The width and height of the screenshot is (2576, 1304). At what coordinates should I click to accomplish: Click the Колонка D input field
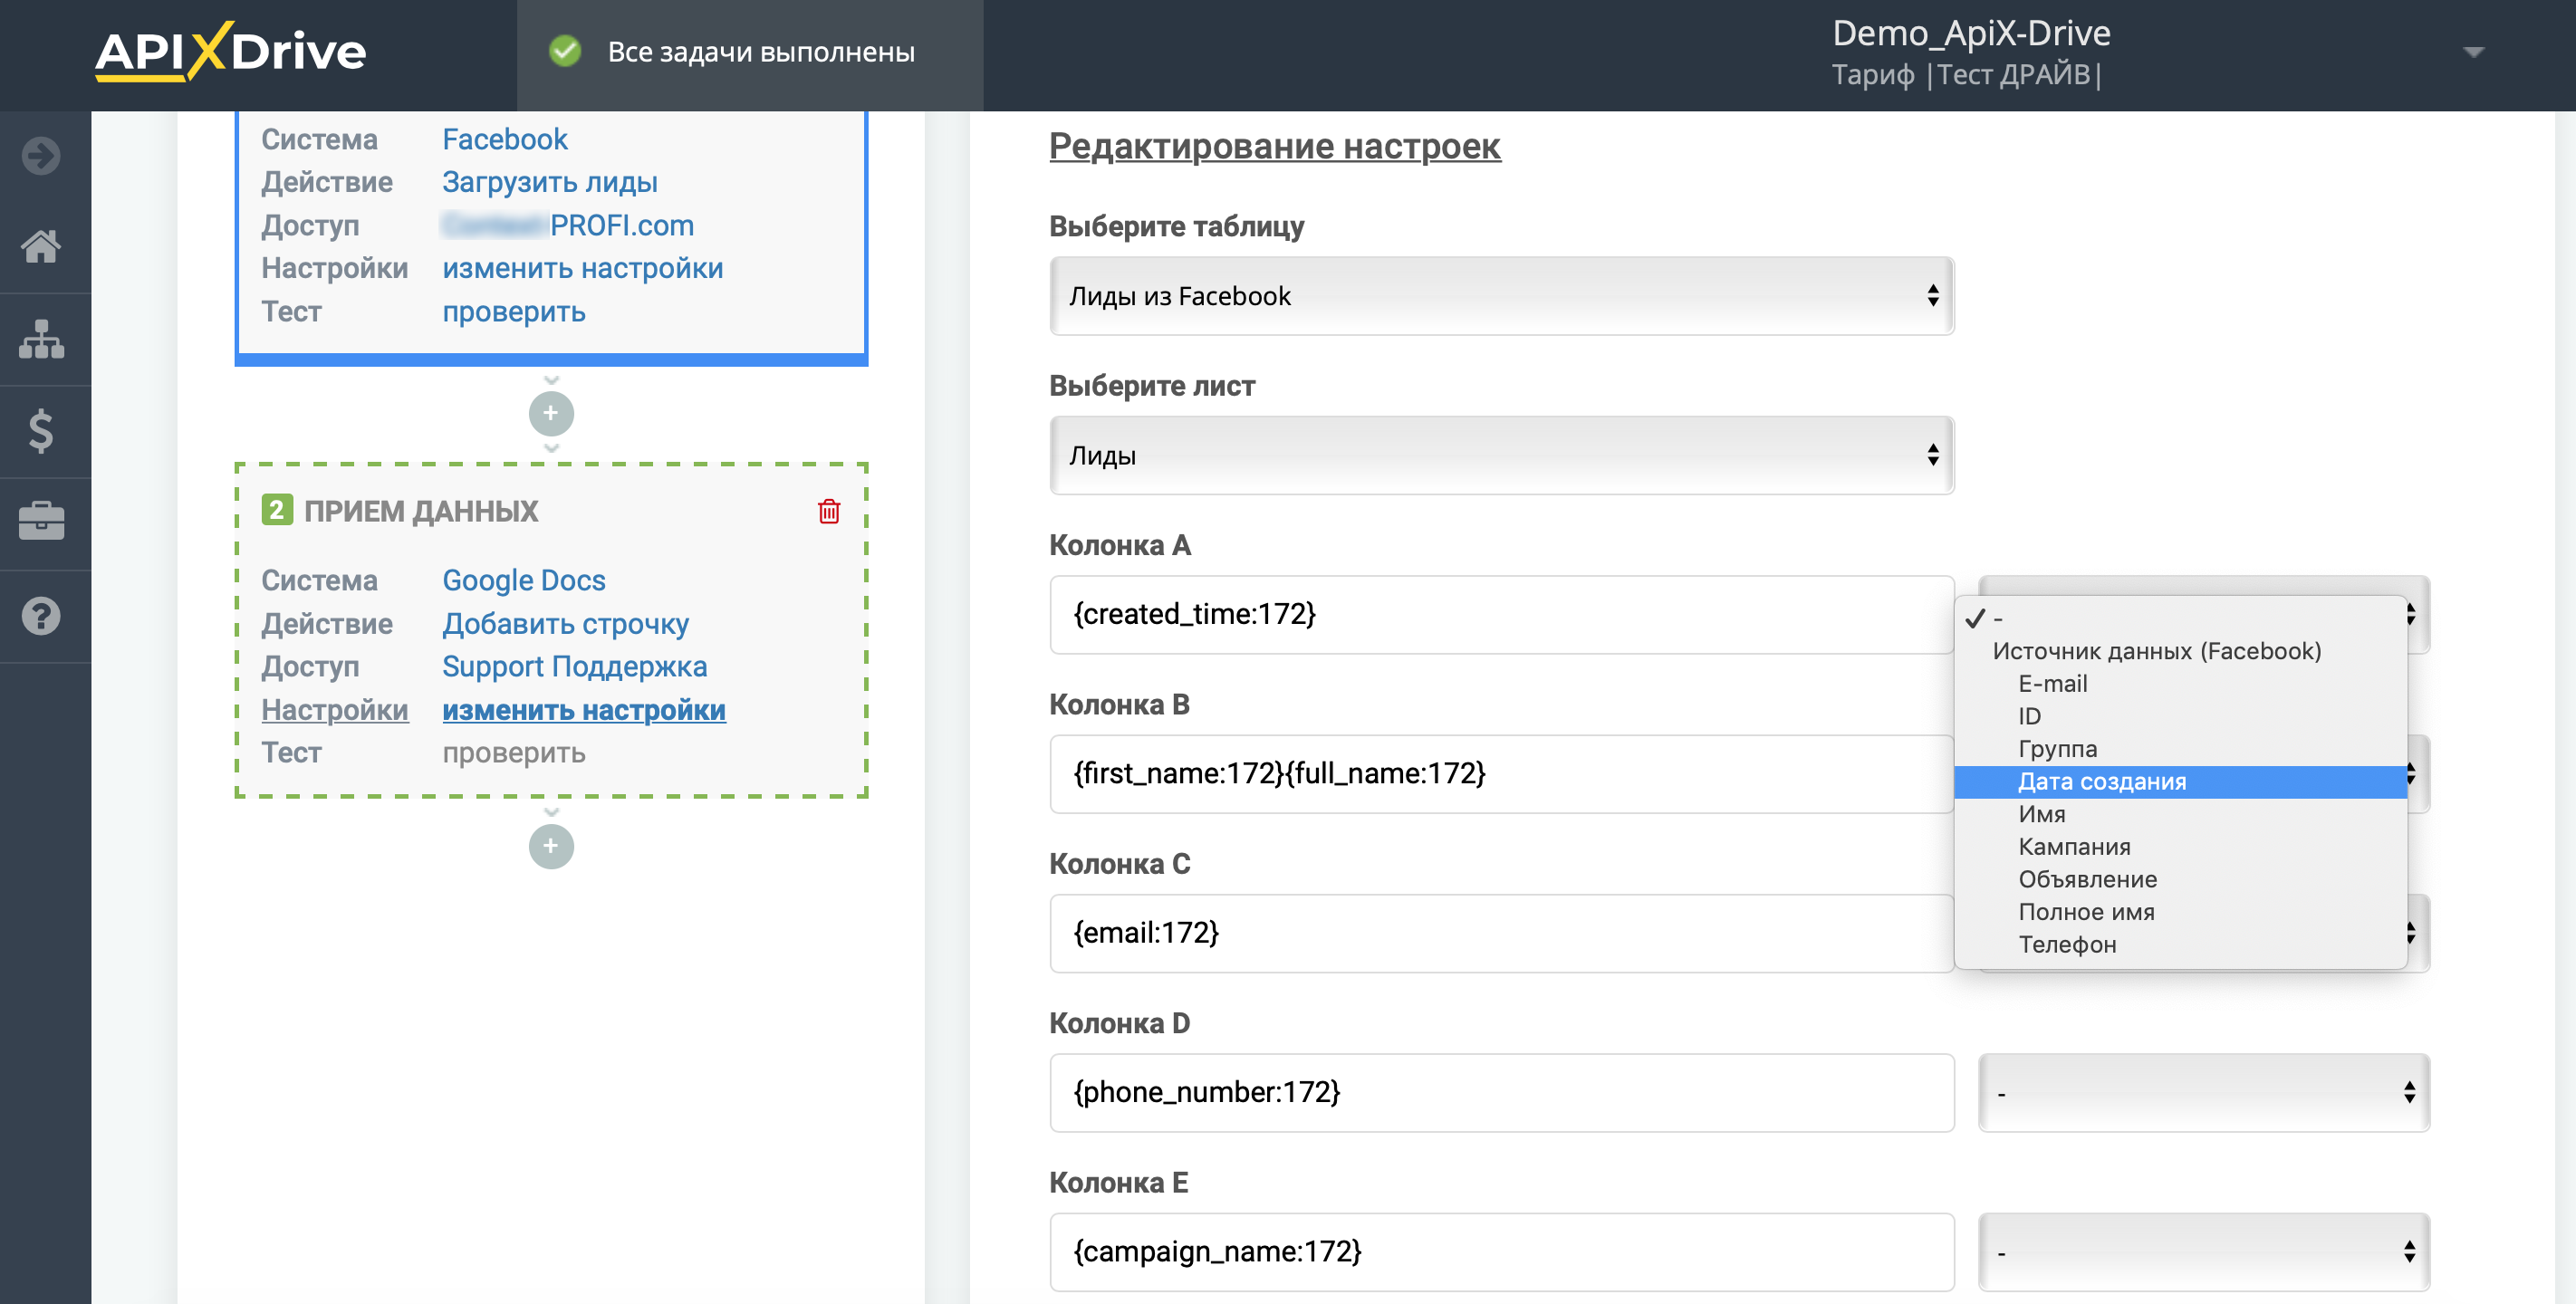1502,1092
